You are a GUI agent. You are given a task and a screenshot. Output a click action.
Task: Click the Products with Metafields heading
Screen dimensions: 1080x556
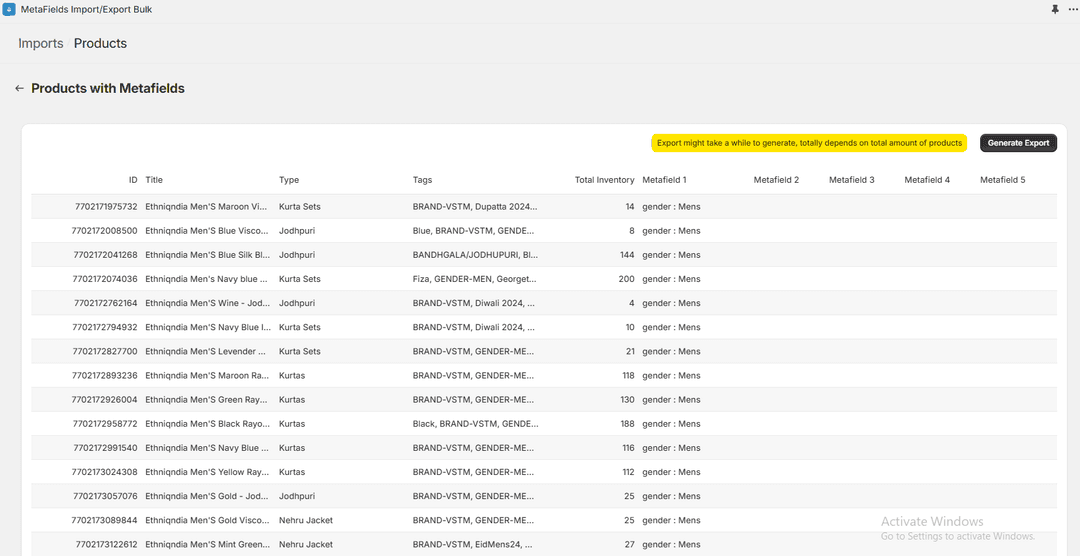coord(108,88)
